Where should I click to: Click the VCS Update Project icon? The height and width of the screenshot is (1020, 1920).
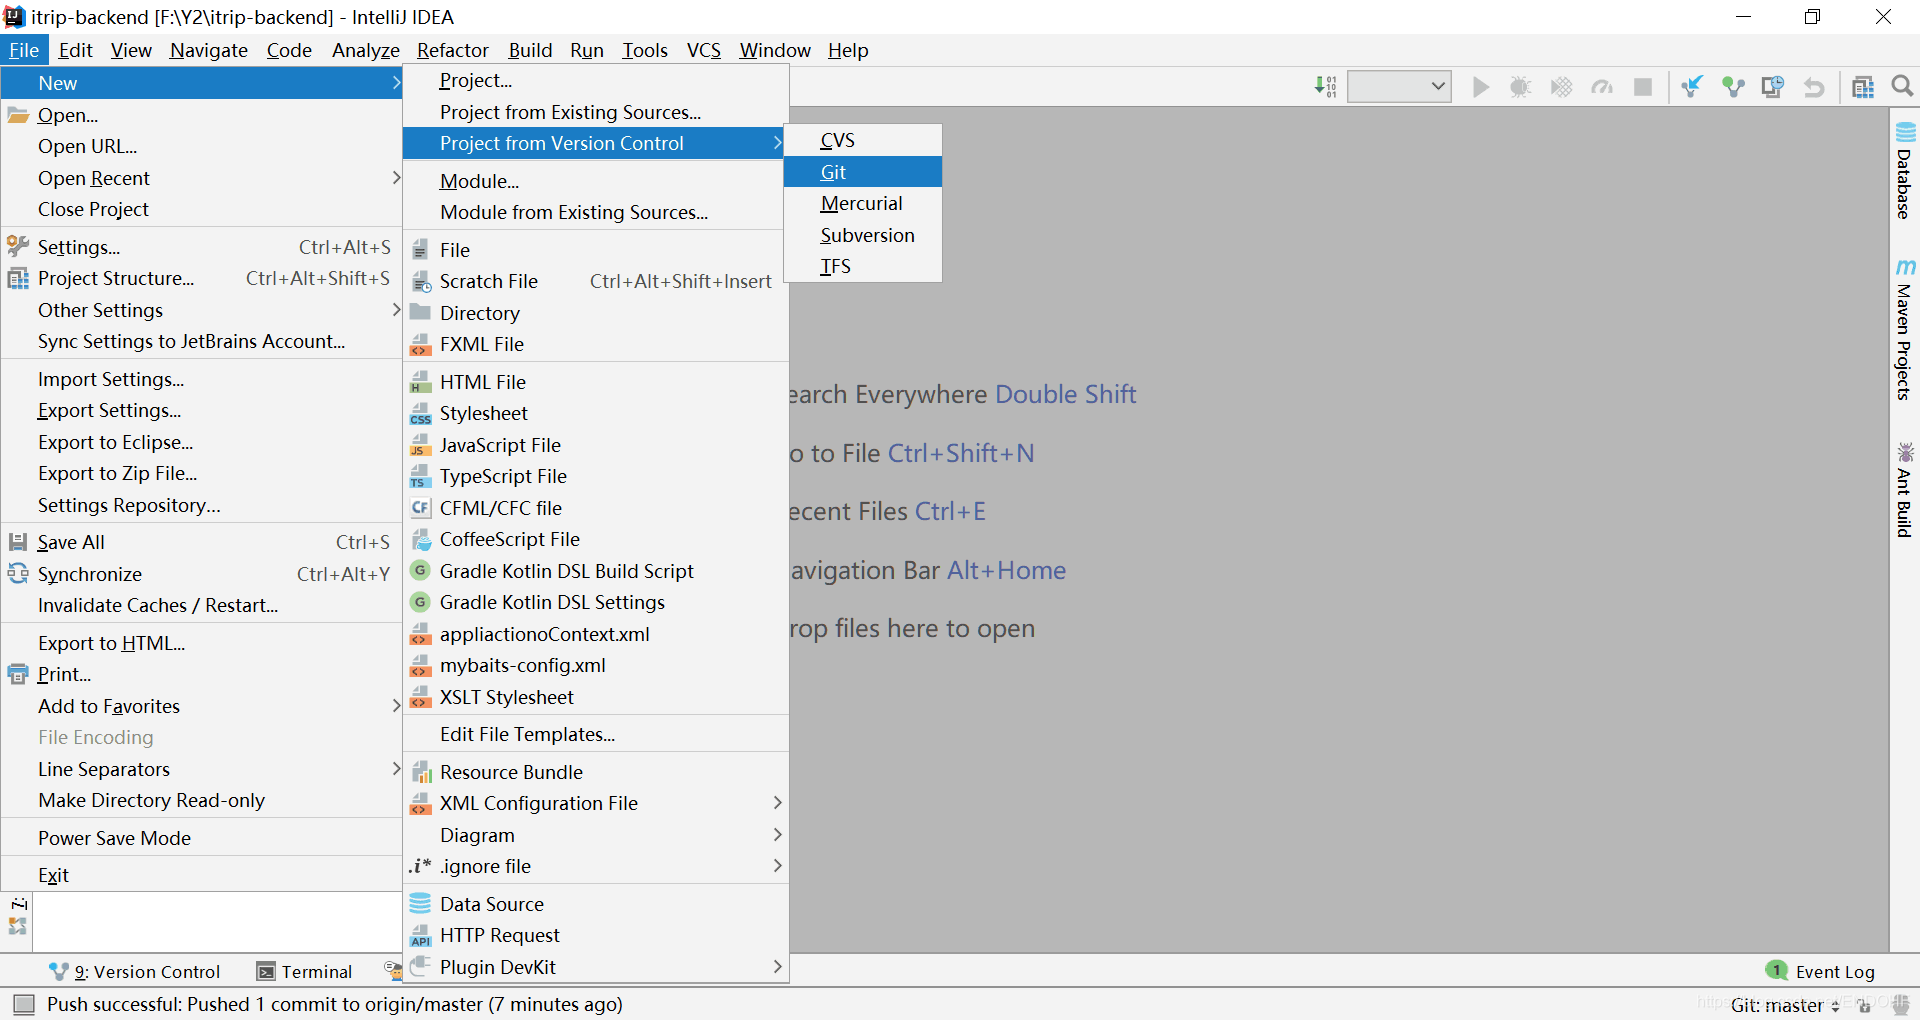[x=1691, y=87]
